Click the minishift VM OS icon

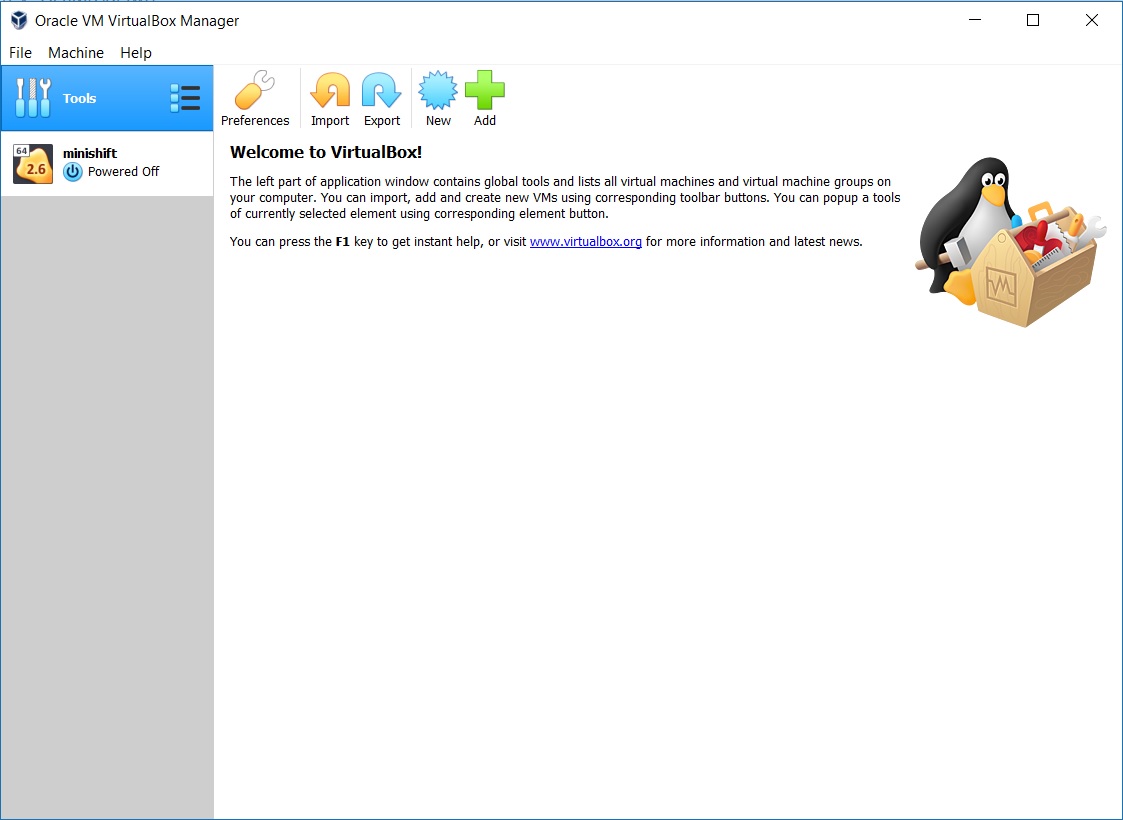(x=33, y=163)
